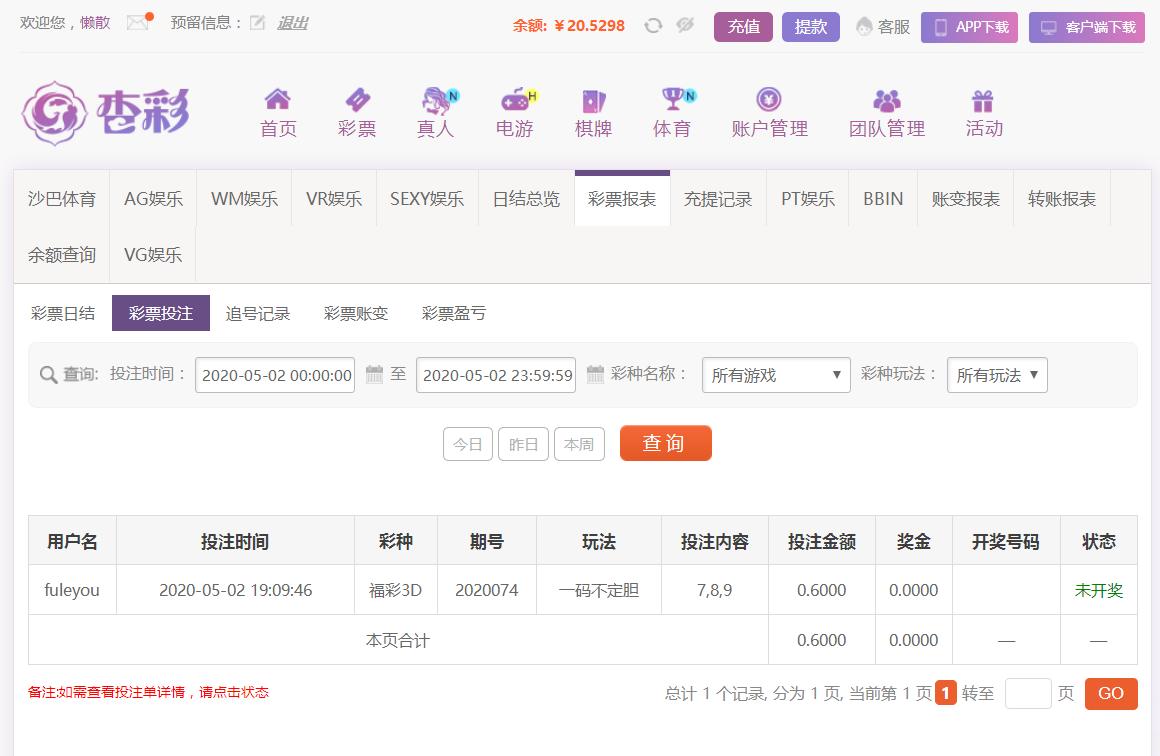1160x756 pixels.
Task: Open 体育 trophy icon
Action: pos(672,100)
